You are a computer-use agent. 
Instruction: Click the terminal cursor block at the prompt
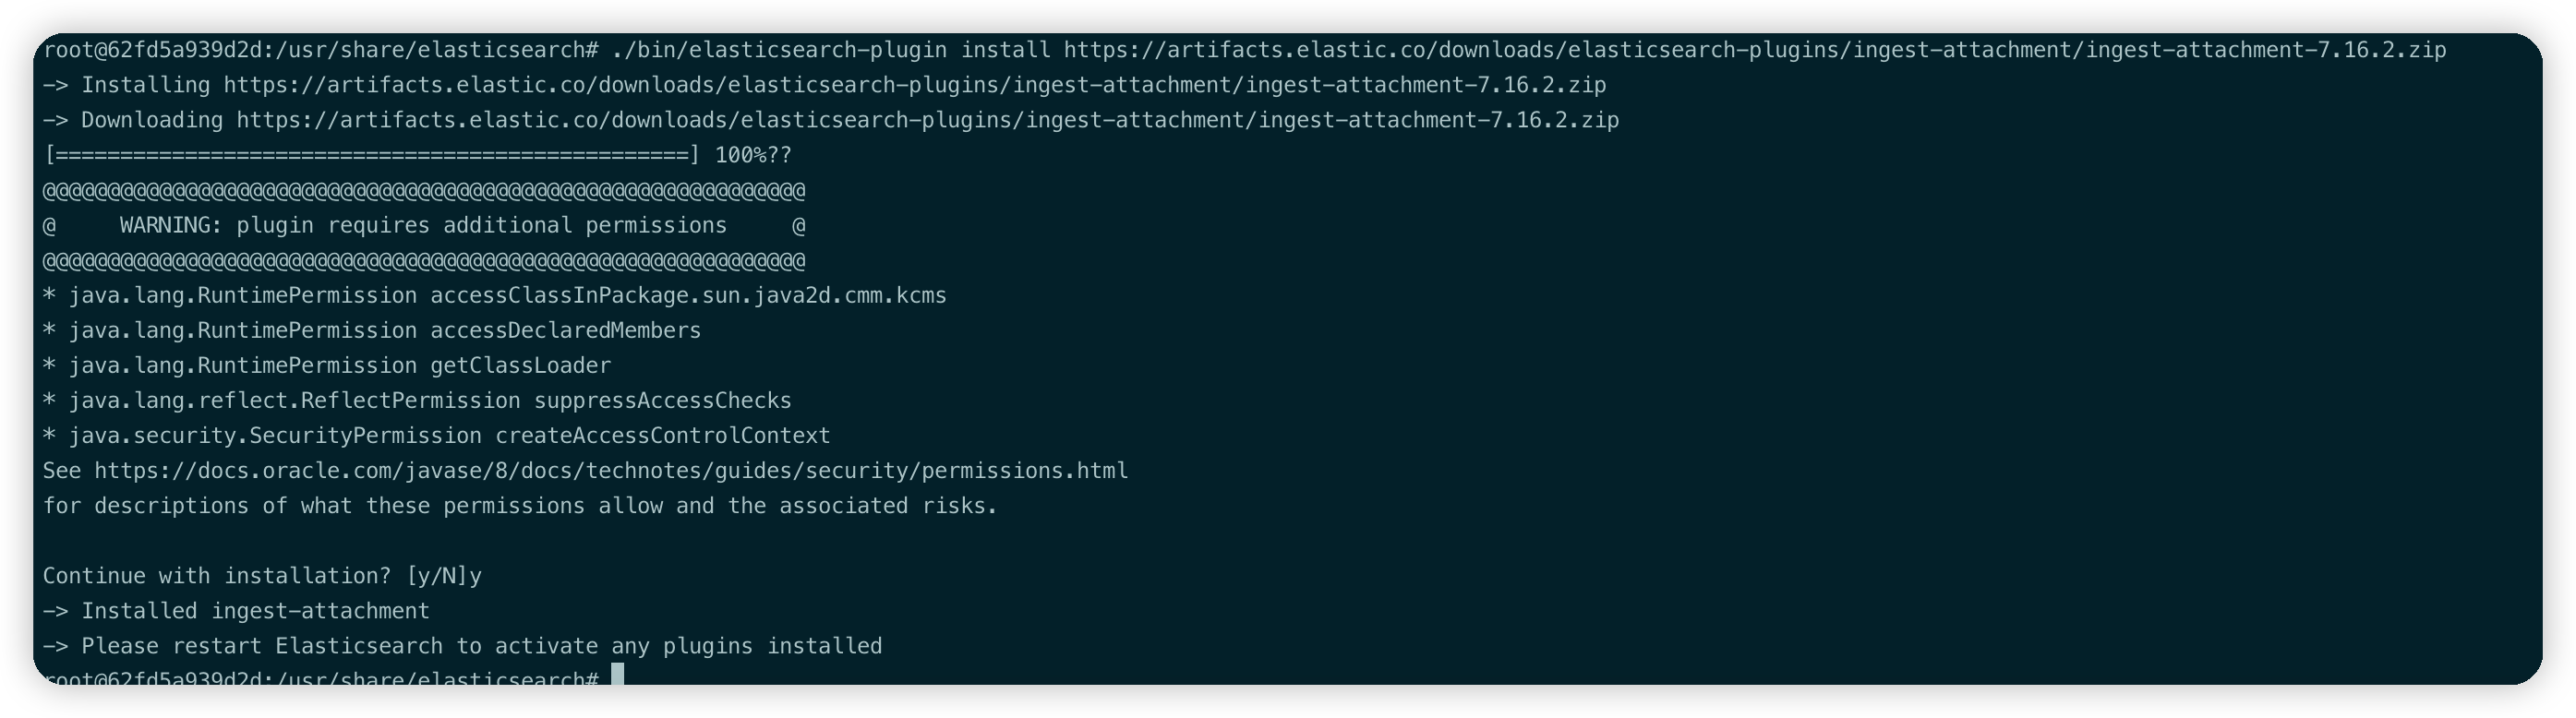click(x=617, y=675)
